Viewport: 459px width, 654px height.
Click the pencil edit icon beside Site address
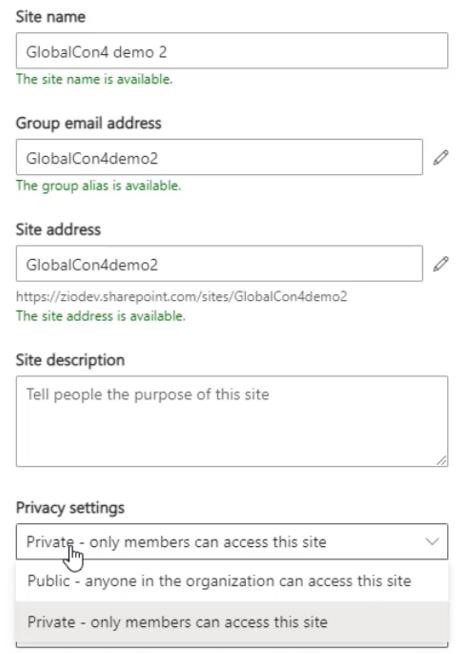click(441, 264)
